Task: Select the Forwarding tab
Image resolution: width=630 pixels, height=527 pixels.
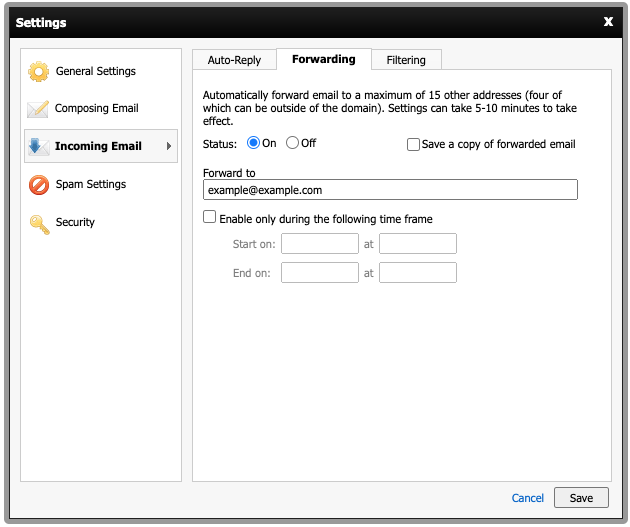Action: 324,59
